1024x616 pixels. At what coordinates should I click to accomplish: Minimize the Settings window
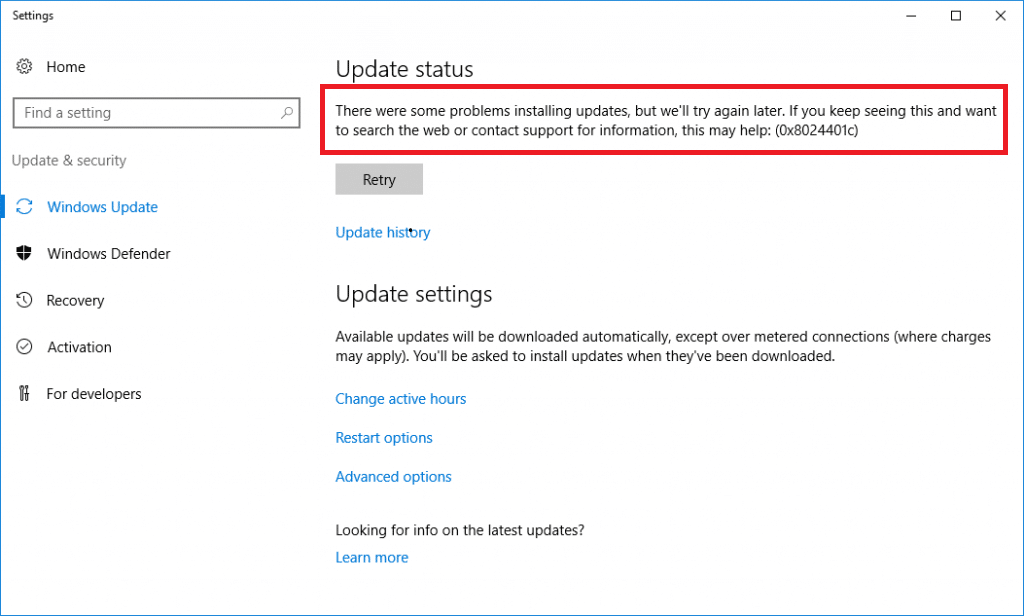point(911,16)
